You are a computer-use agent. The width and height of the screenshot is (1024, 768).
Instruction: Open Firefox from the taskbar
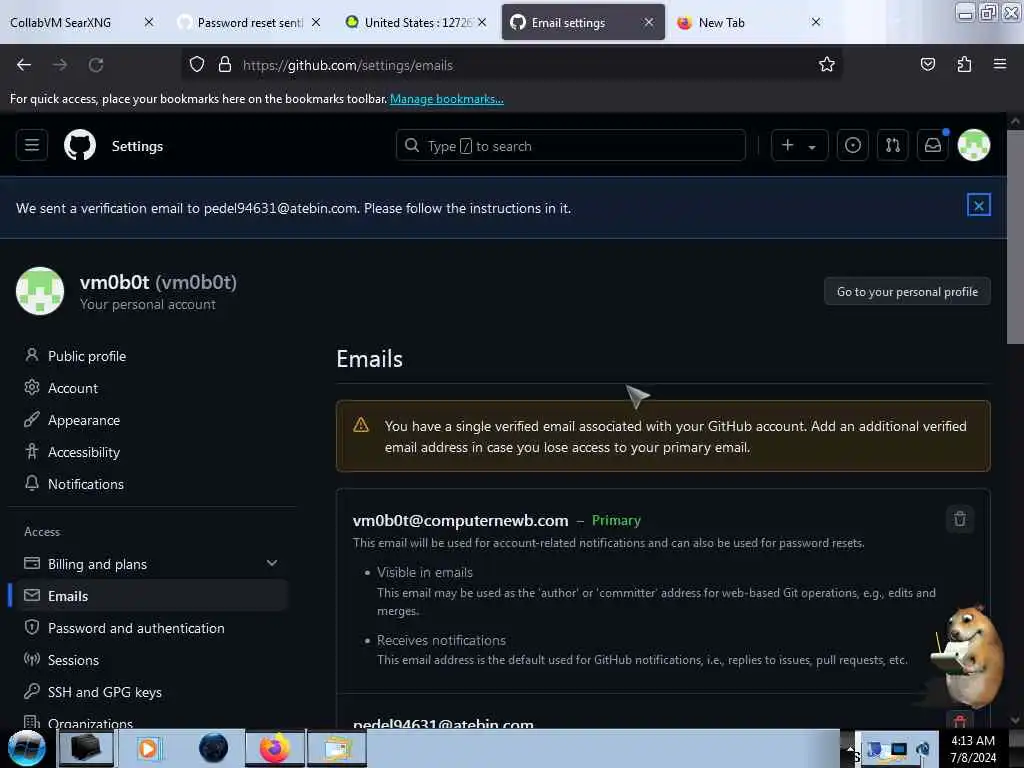click(274, 748)
